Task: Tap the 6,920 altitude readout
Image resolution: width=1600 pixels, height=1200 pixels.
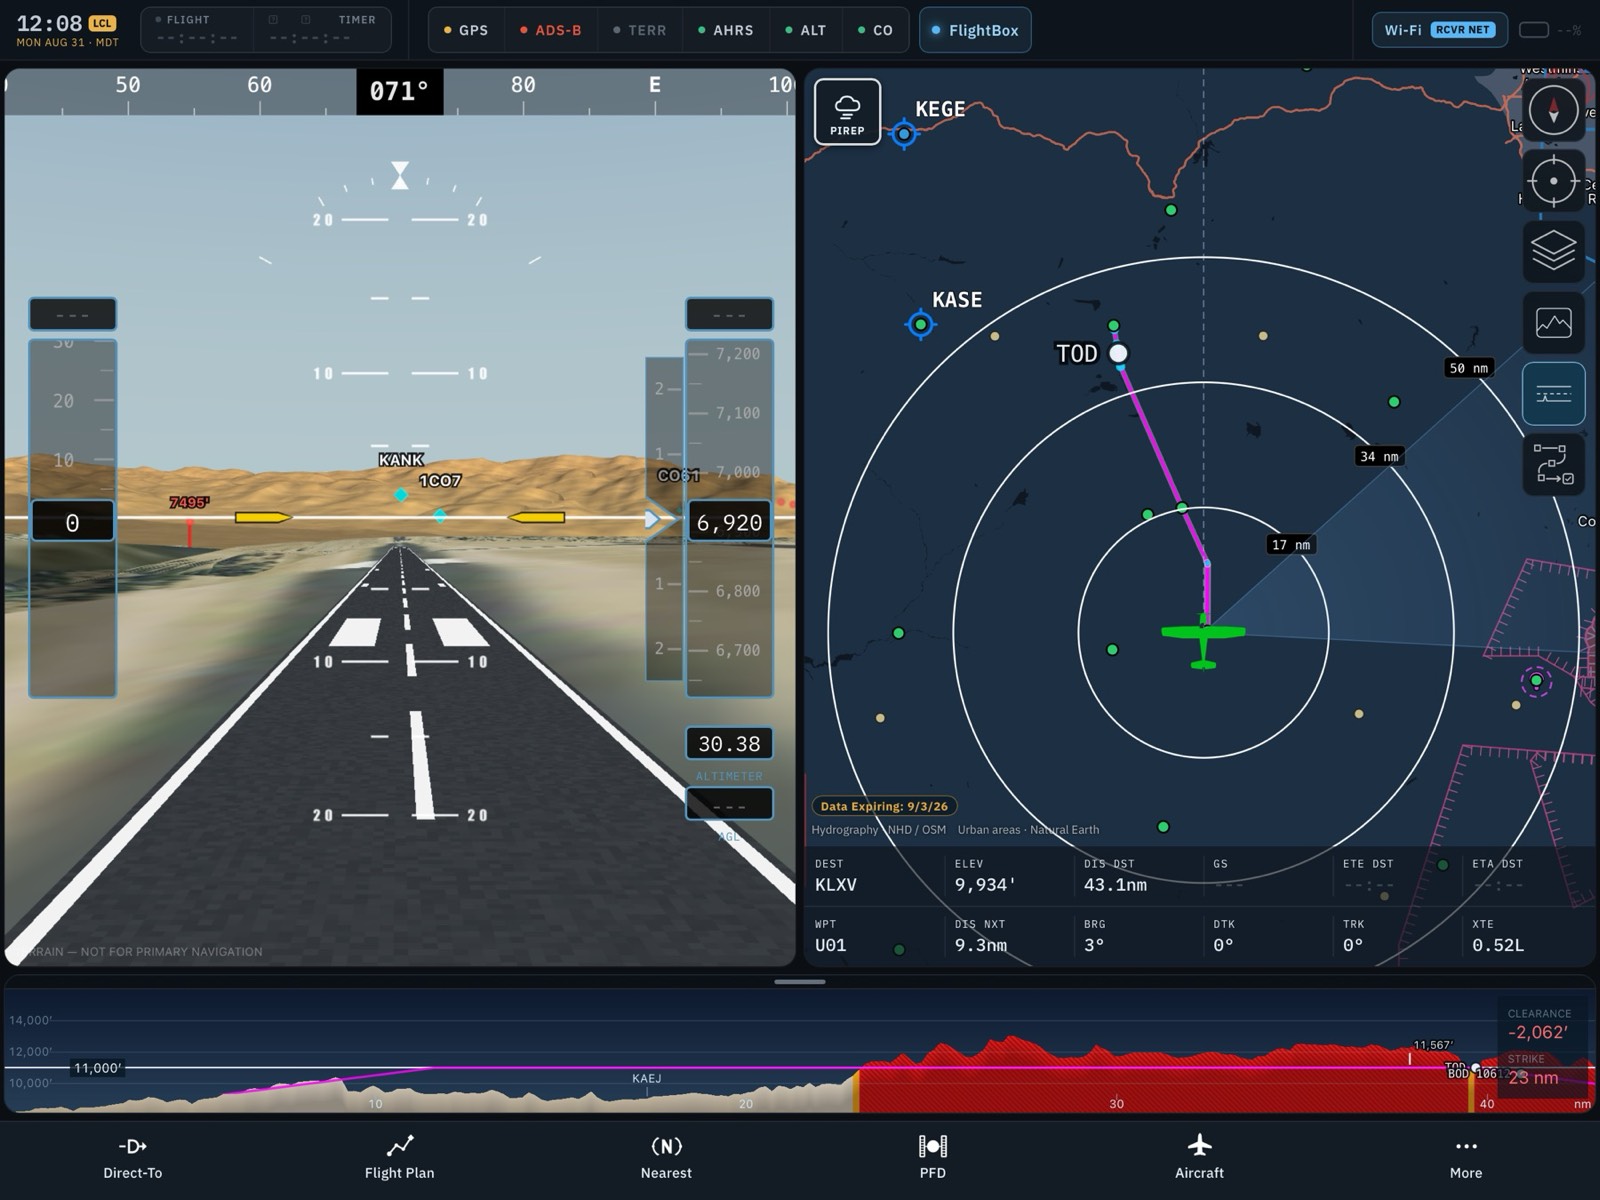Action: 729,522
